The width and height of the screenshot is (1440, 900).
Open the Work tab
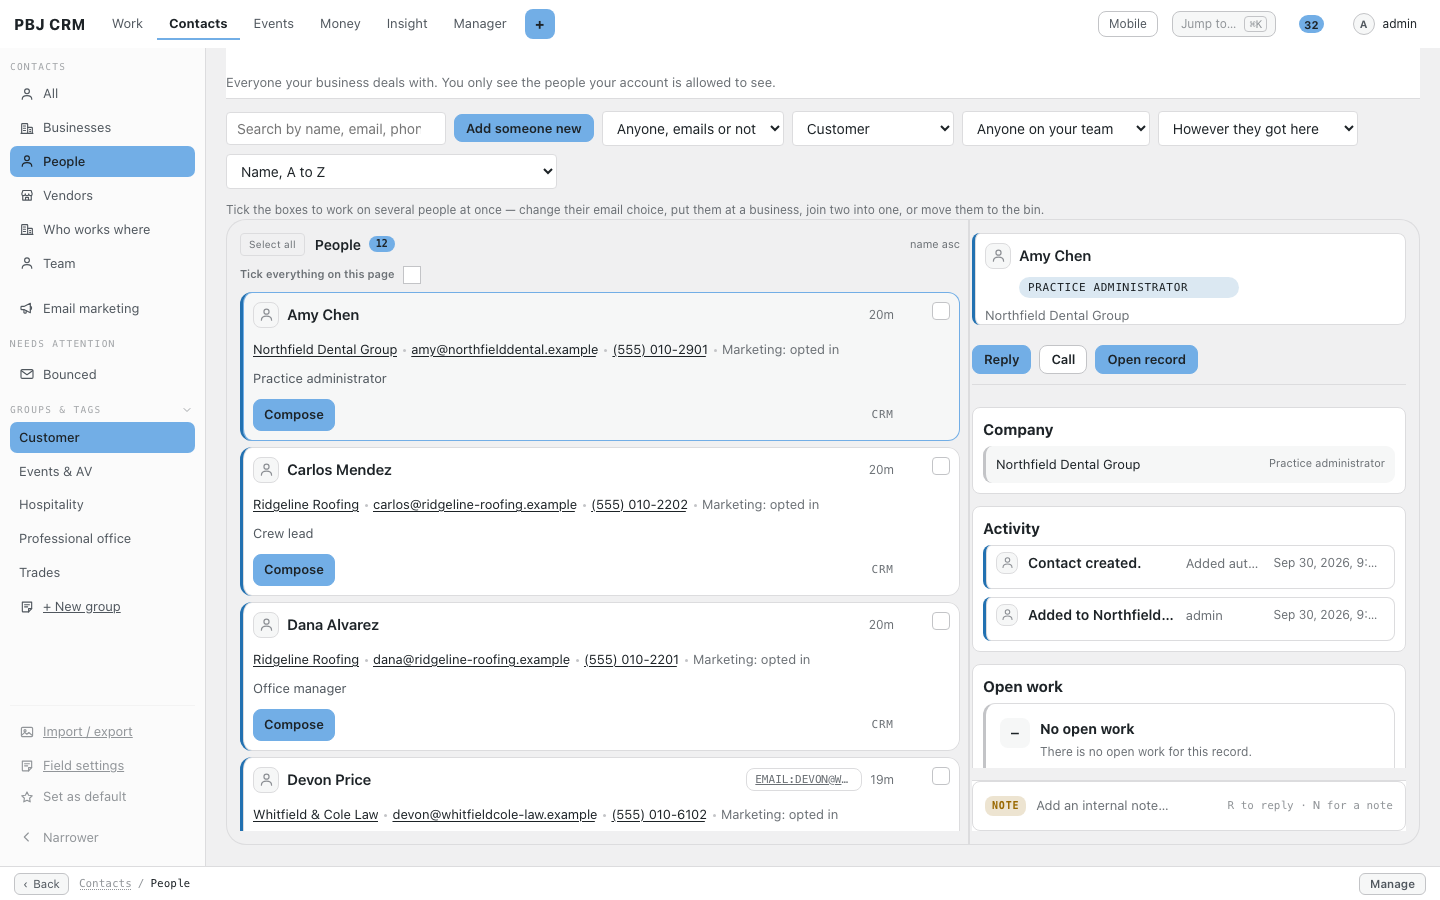tap(127, 24)
